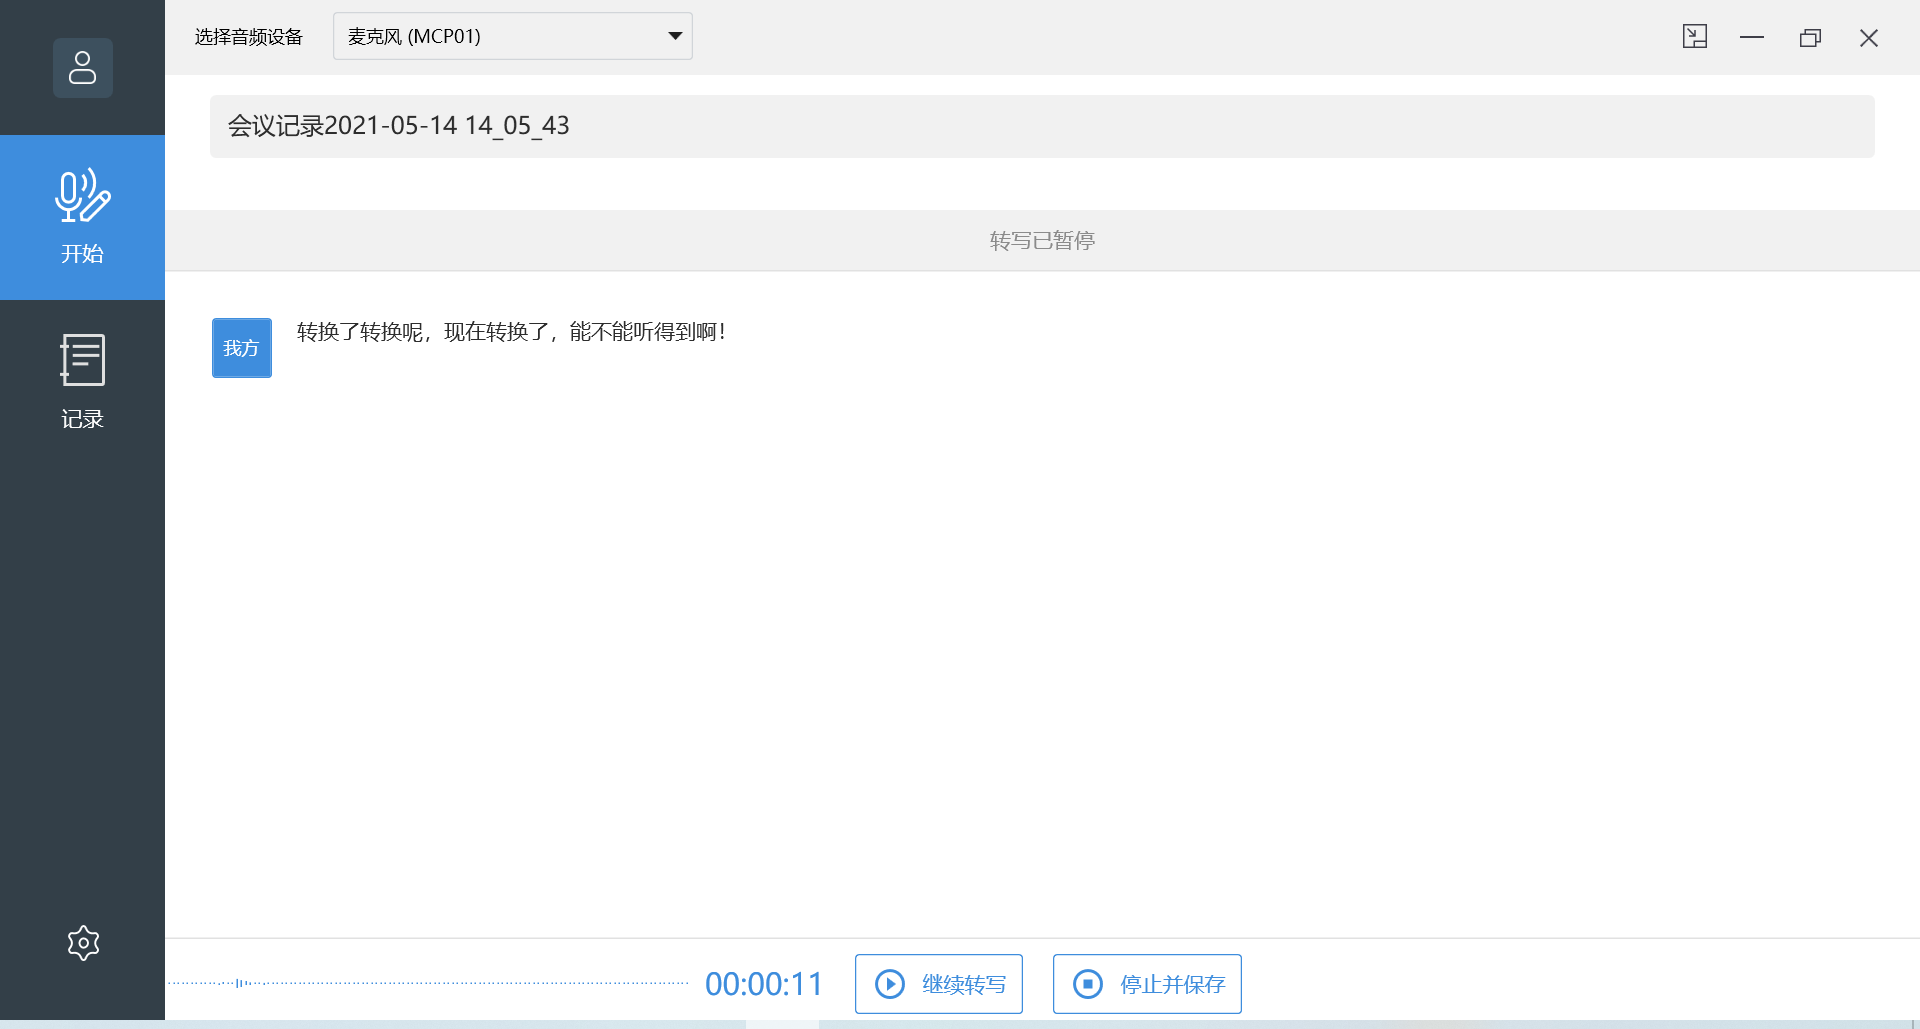Click the audio waveform bar
Screen dimensions: 1920x1029
(x=428, y=983)
